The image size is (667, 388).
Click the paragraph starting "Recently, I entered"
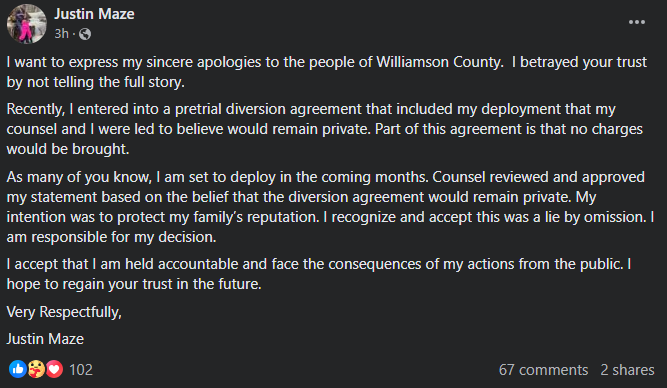point(325,129)
